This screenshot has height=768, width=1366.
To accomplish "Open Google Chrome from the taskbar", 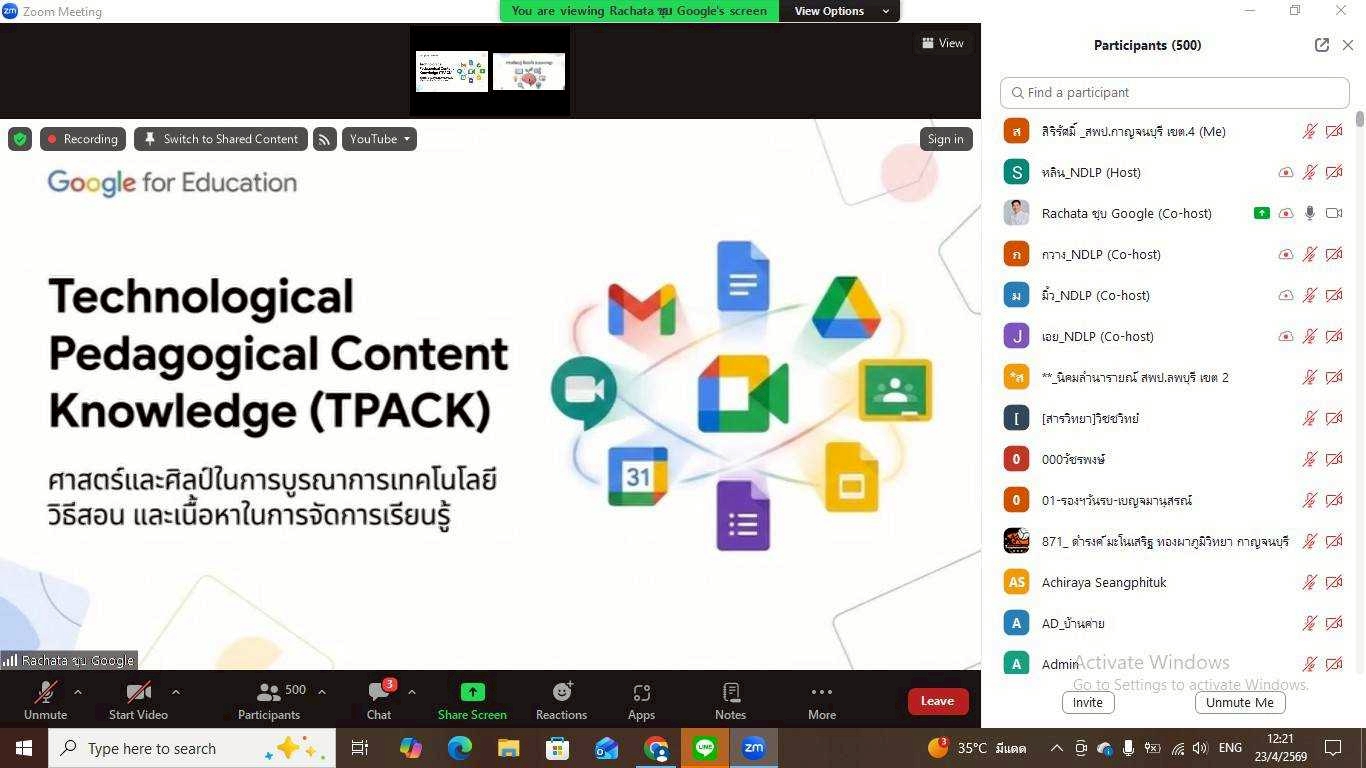I will pyautogui.click(x=656, y=748).
